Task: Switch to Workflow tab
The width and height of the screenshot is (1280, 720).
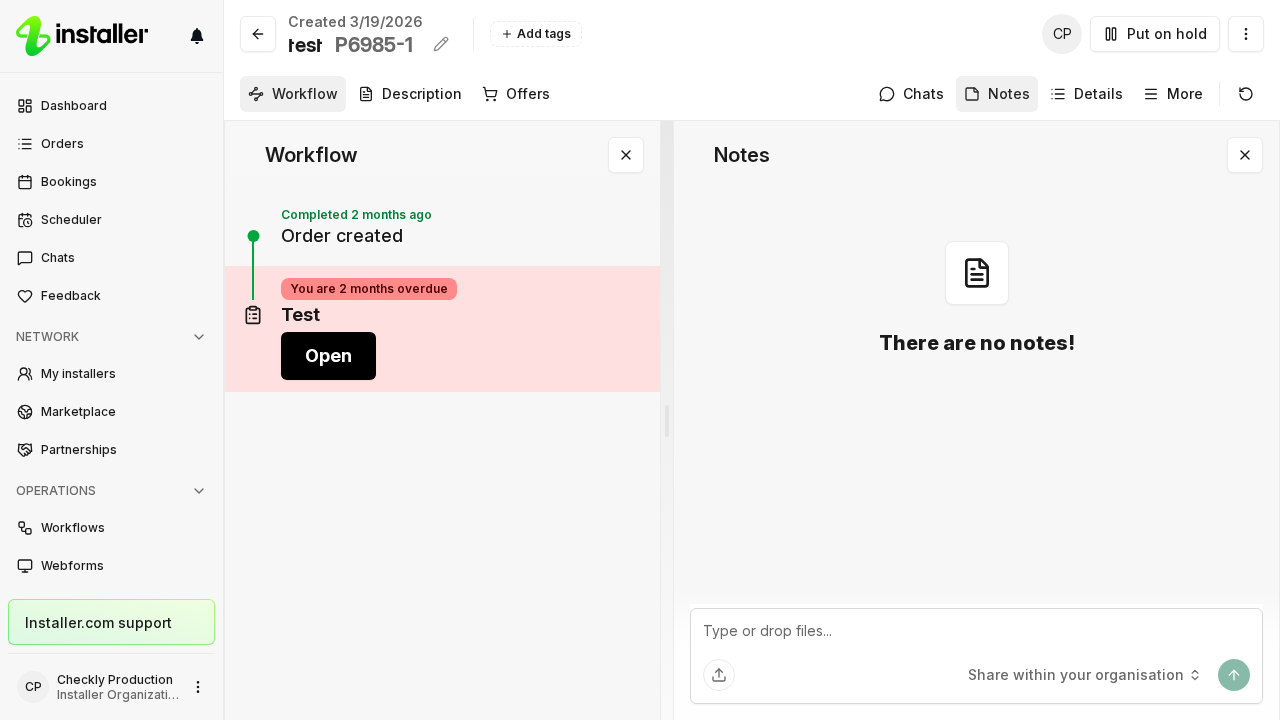Action: pyautogui.click(x=293, y=94)
